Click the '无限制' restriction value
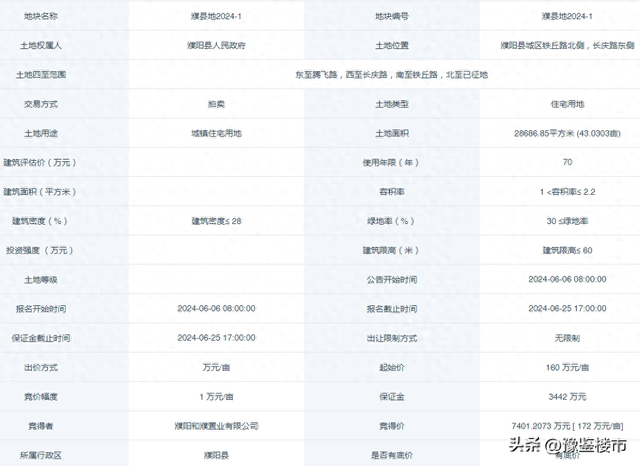Viewport: 640px width, 466px height. [x=567, y=338]
